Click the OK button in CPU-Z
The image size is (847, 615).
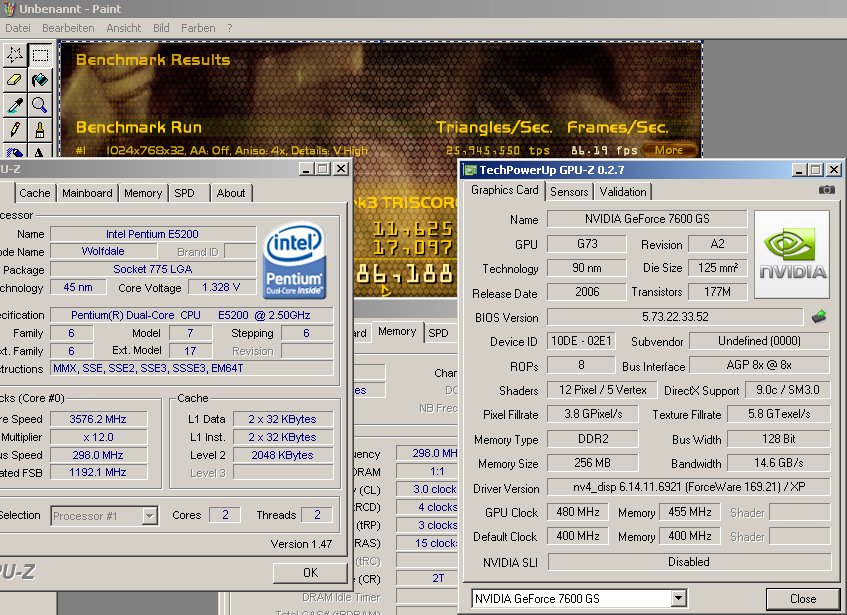(x=310, y=572)
